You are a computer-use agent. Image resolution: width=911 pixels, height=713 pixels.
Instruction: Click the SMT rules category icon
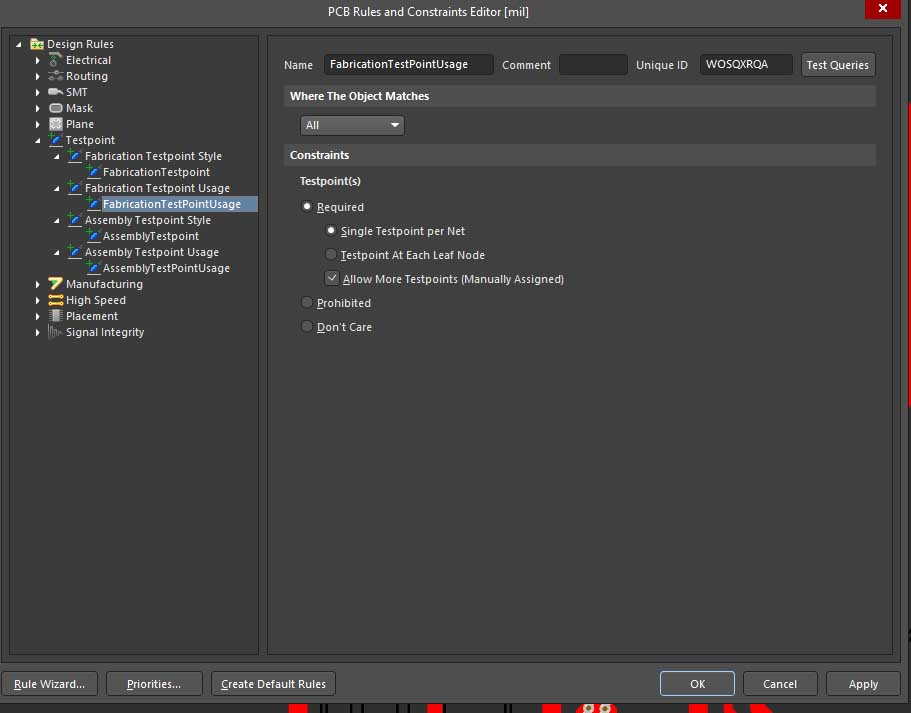(56, 92)
